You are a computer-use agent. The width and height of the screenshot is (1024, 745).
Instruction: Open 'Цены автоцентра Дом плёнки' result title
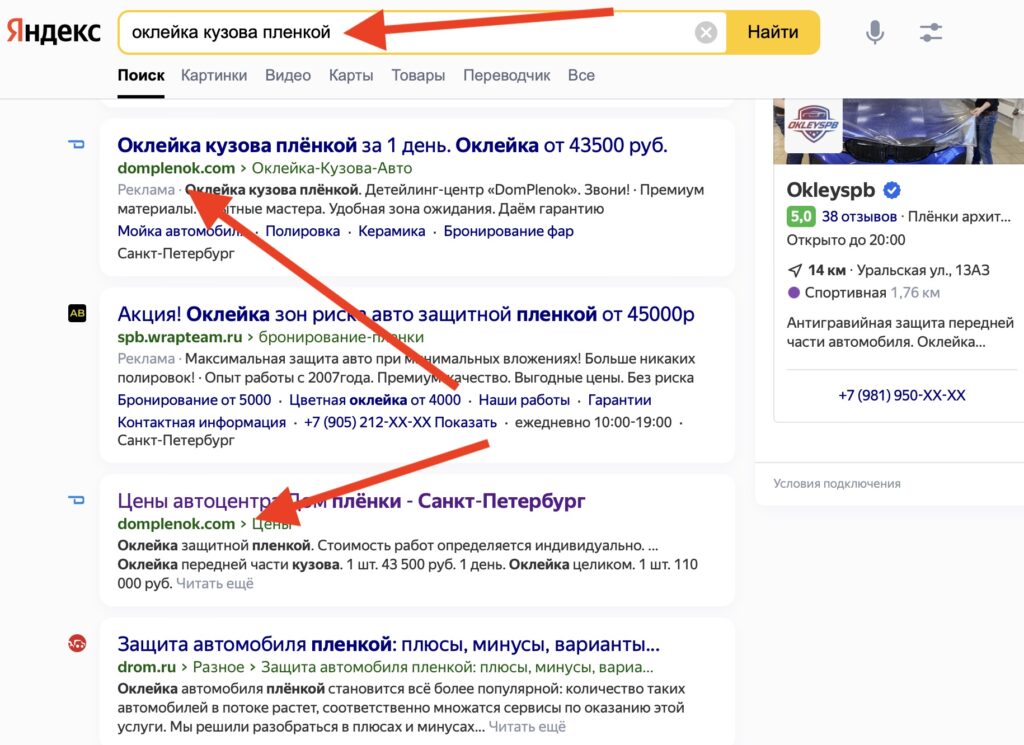tap(351, 501)
